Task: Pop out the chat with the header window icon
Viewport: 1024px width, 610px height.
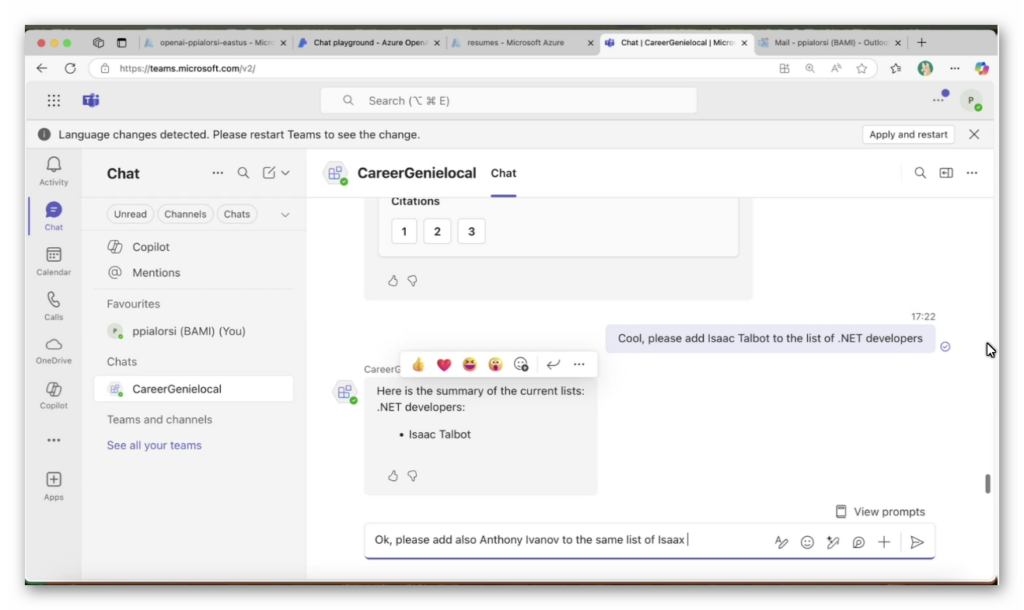Action: 946,173
